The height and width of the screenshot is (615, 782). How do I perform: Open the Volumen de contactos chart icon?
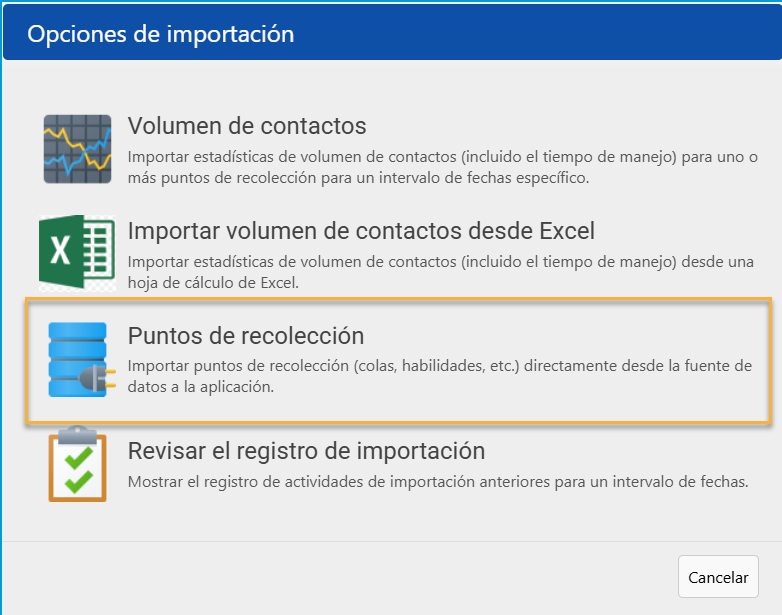tap(77, 149)
